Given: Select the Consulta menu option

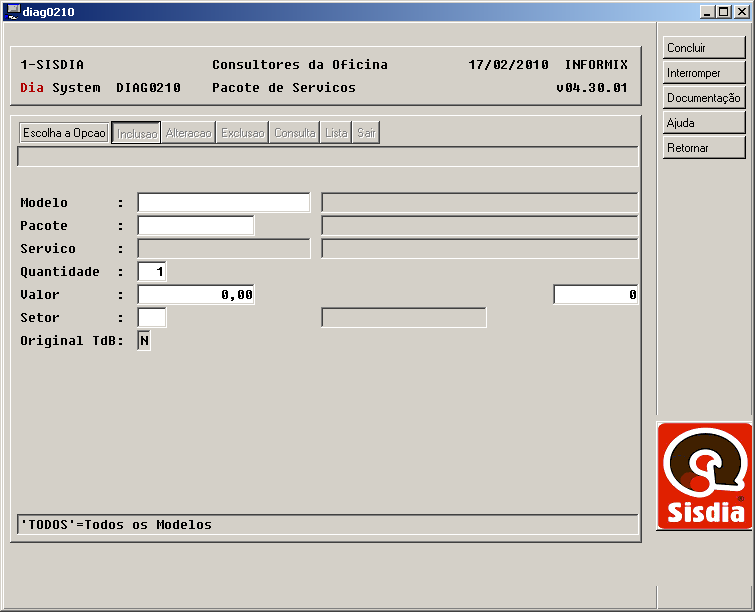Looking at the screenshot, I should 295,133.
